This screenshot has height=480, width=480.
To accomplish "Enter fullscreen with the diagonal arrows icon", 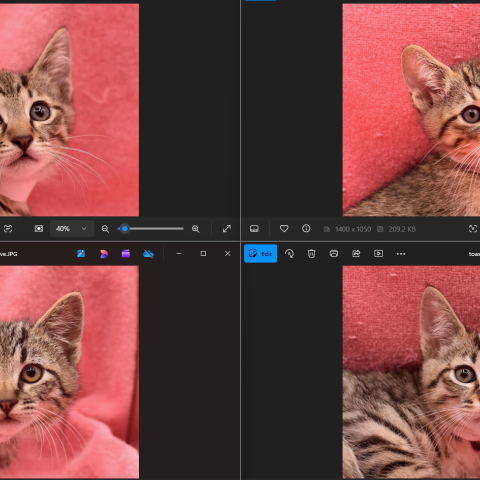I will (227, 229).
